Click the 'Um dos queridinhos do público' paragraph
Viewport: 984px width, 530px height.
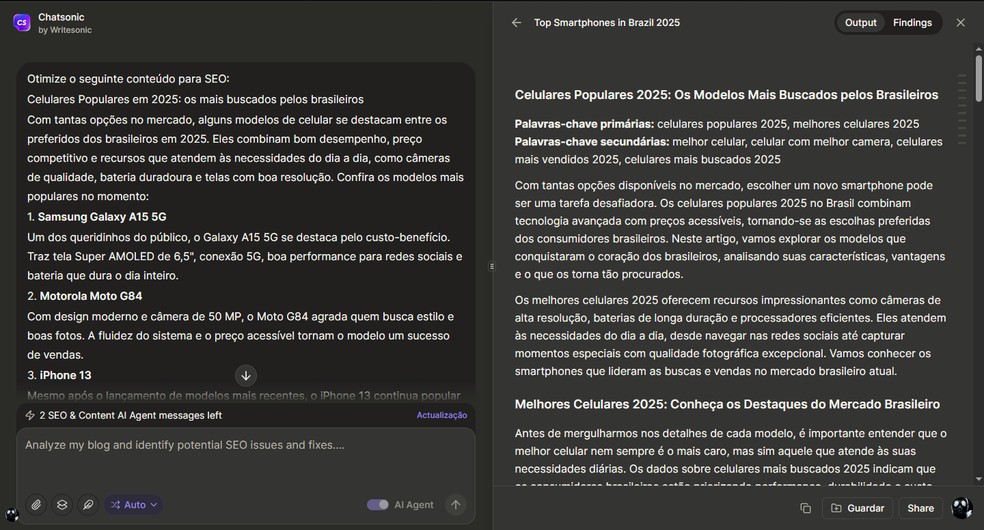[x=245, y=257]
